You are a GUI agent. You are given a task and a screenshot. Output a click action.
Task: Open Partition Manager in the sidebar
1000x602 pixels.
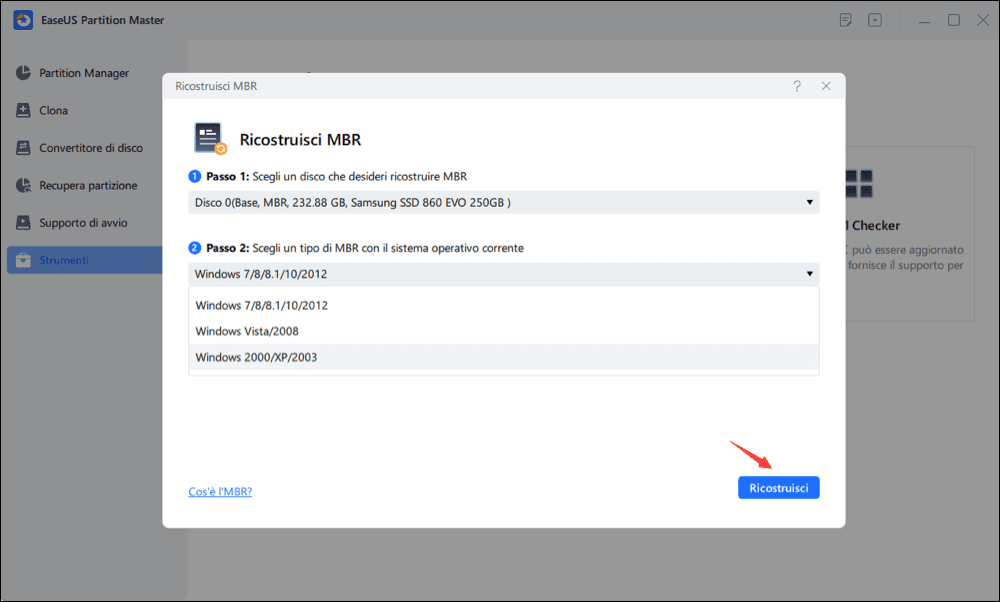coord(84,73)
